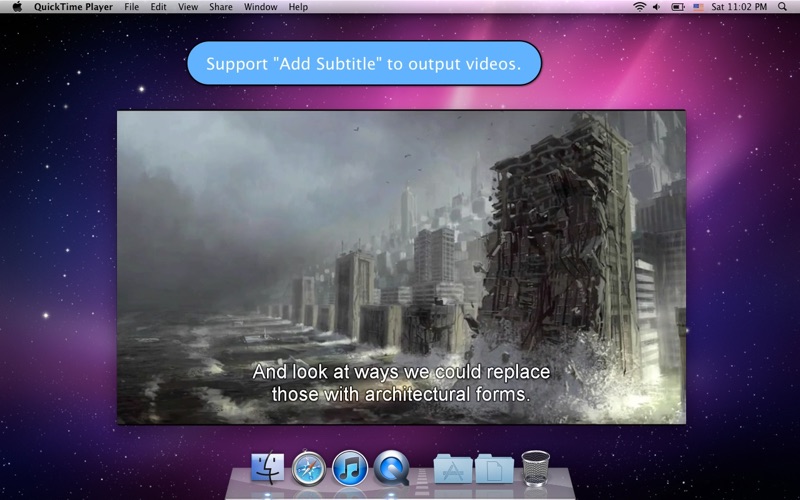Open the View menu
Viewport: 800px width, 500px height.
[188, 7]
